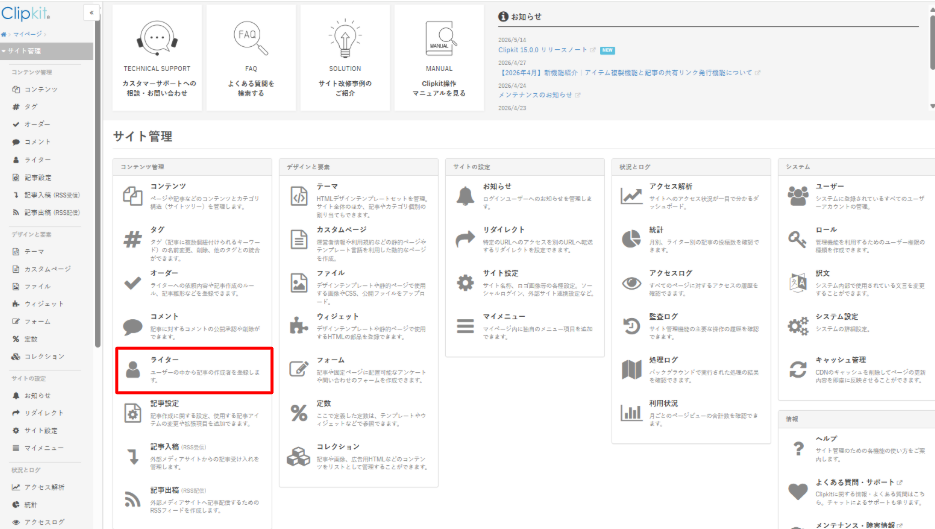Click the テーマ code file icon
This screenshot has width=935, height=529.
pos(299,196)
